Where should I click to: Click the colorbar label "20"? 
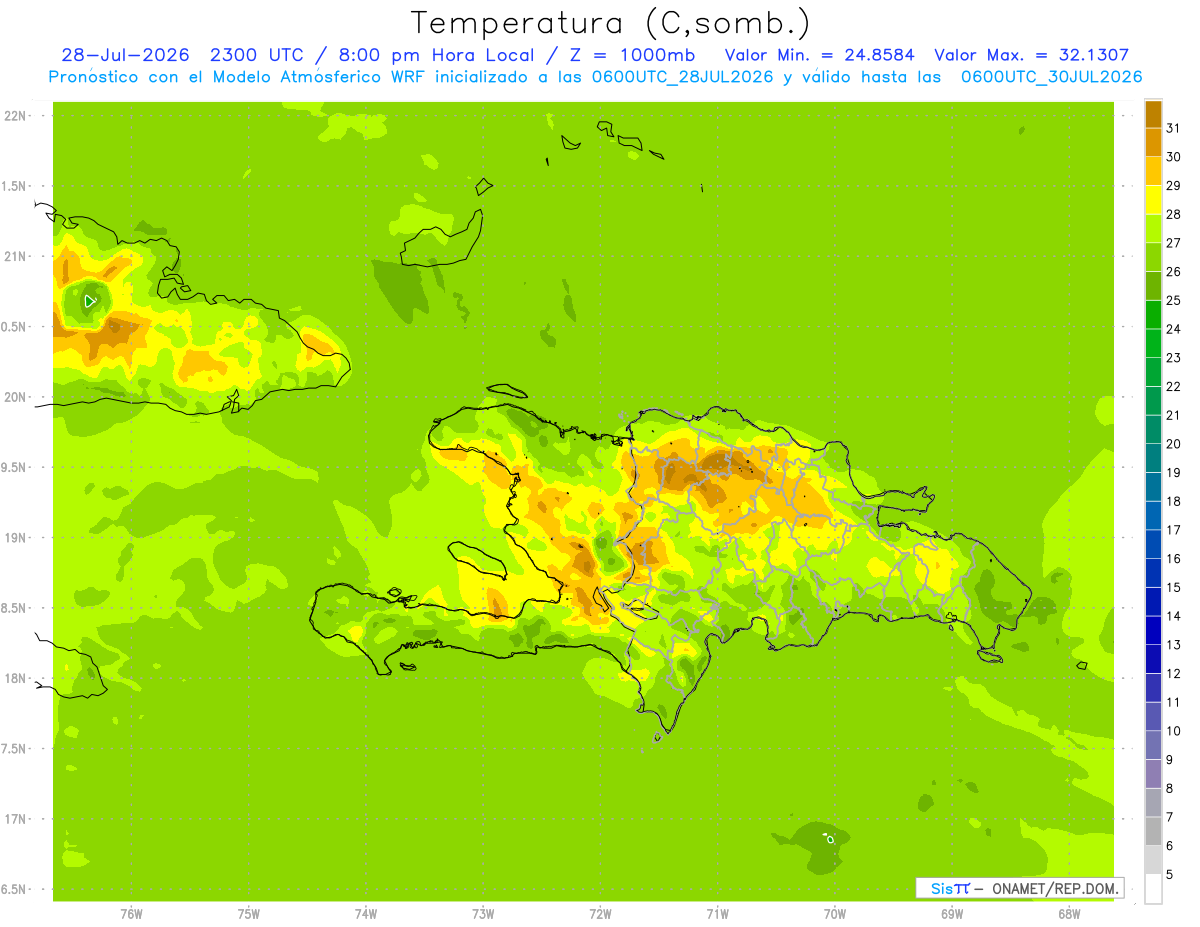[x=1173, y=444]
